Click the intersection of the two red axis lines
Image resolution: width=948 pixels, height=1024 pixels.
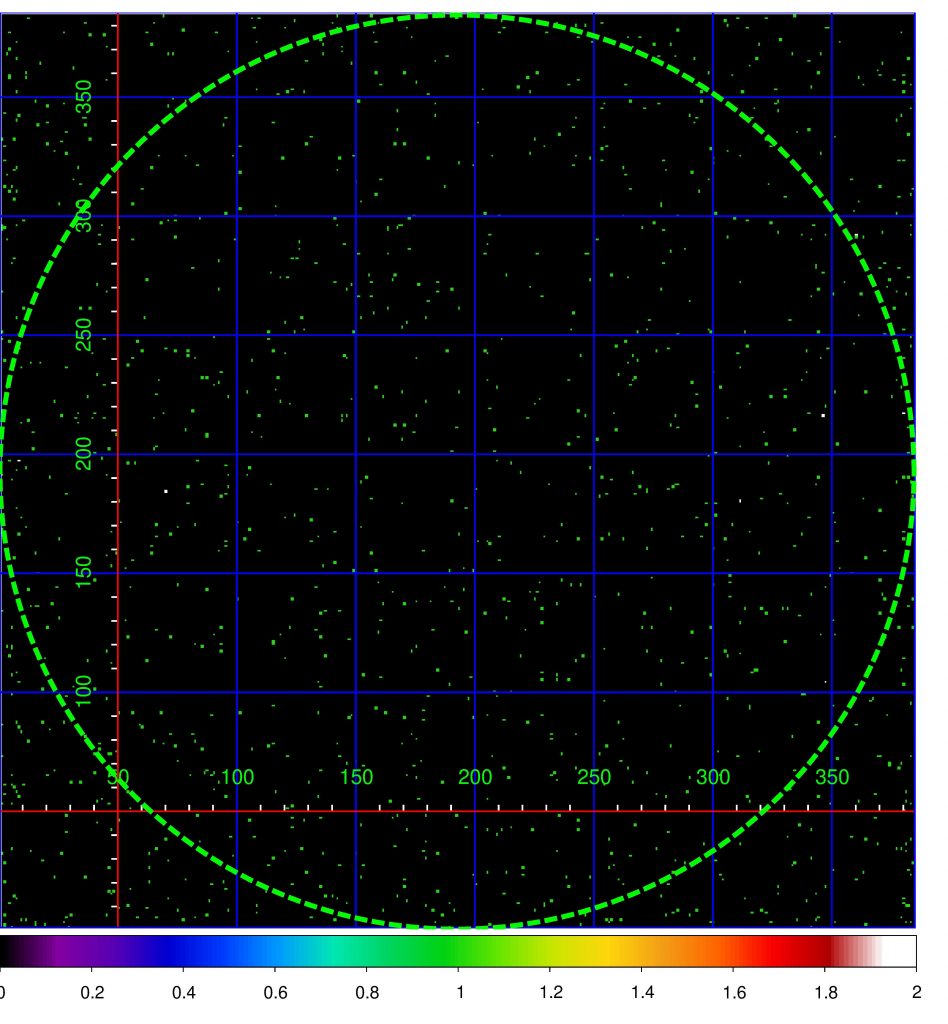pyautogui.click(x=118, y=811)
